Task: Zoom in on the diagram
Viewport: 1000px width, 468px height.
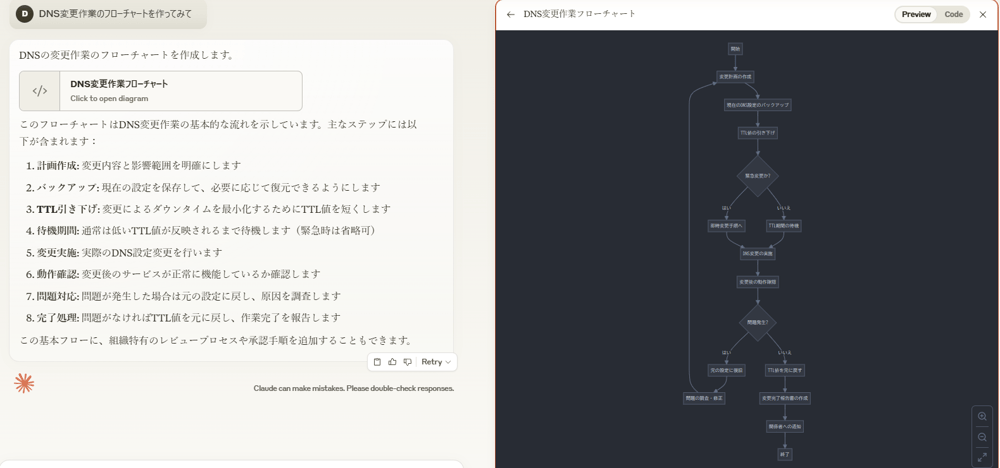Action: point(982,416)
